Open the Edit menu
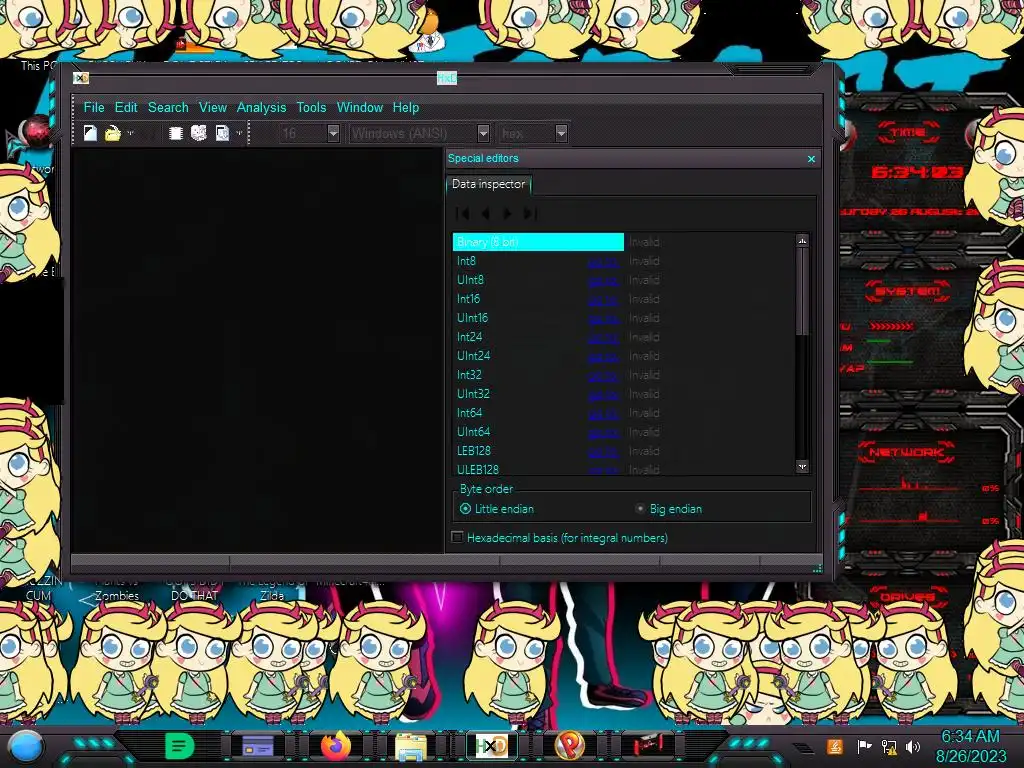The image size is (1024, 768). 126,108
